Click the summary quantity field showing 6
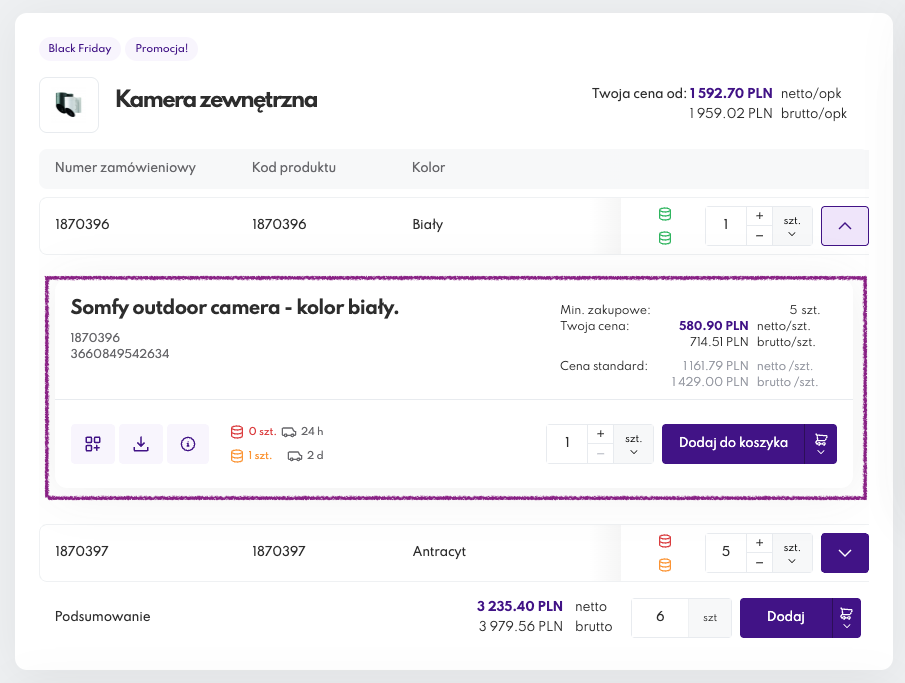This screenshot has width=905, height=683. click(x=659, y=618)
